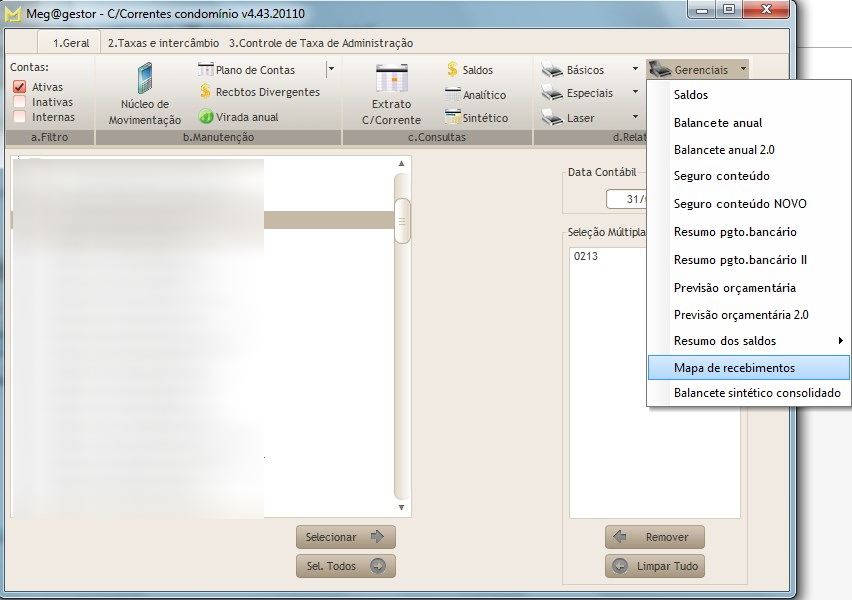The width and height of the screenshot is (852, 600).
Task: Click the Selecionar button
Action: [345, 537]
